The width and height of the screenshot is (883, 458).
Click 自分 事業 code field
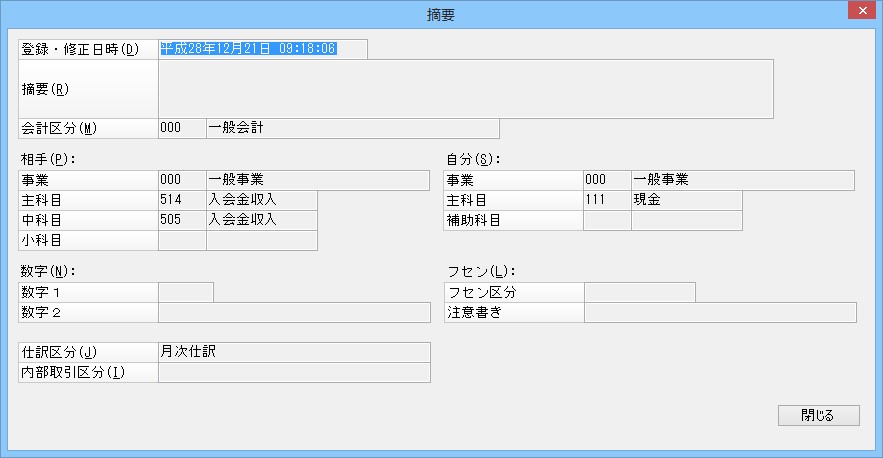coord(607,180)
